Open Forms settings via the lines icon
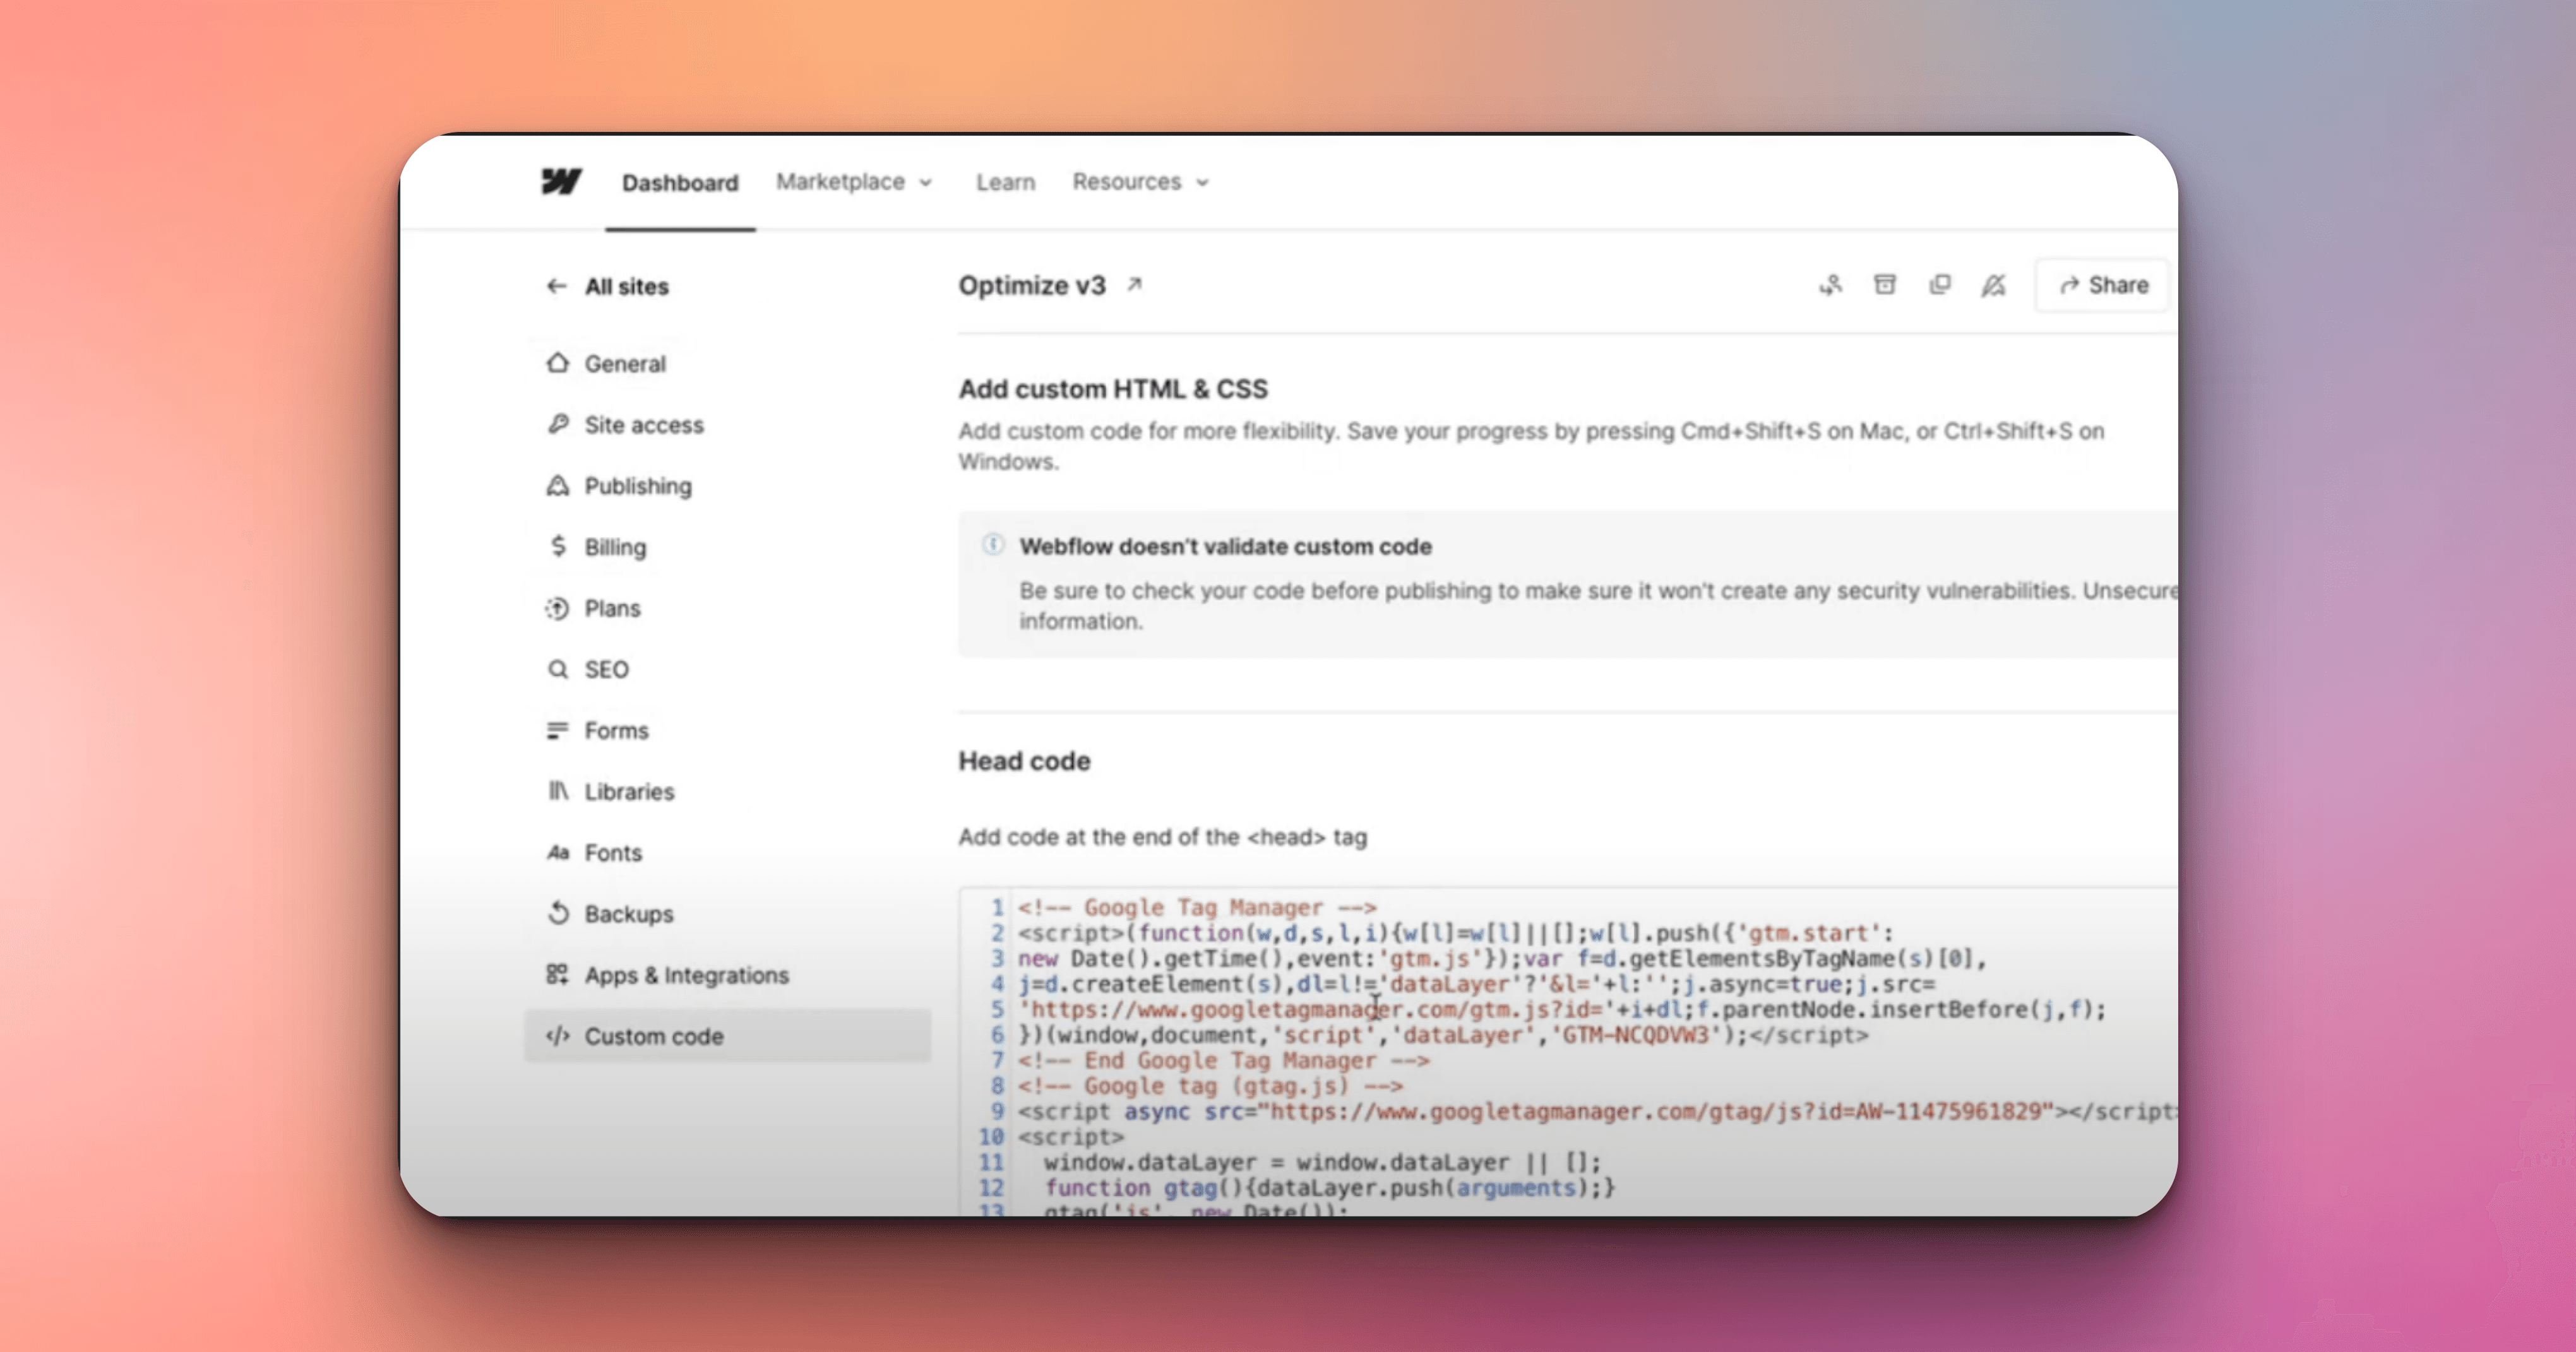 click(558, 730)
